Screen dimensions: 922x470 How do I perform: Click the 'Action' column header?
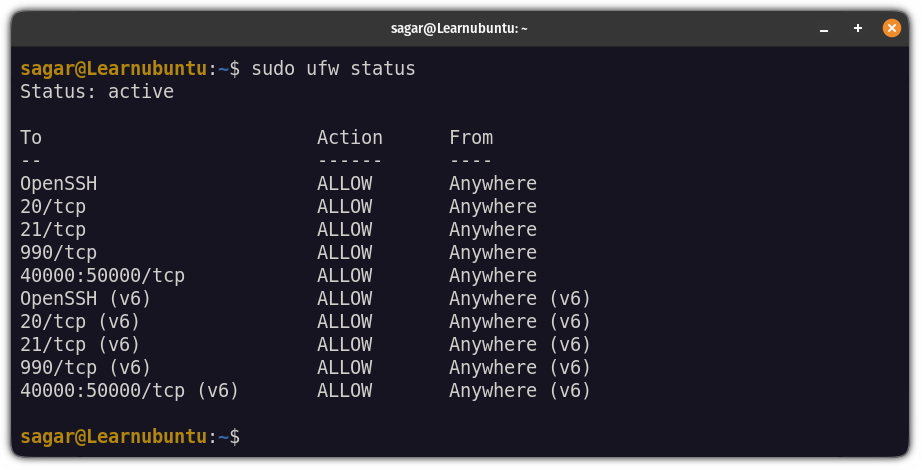350,138
